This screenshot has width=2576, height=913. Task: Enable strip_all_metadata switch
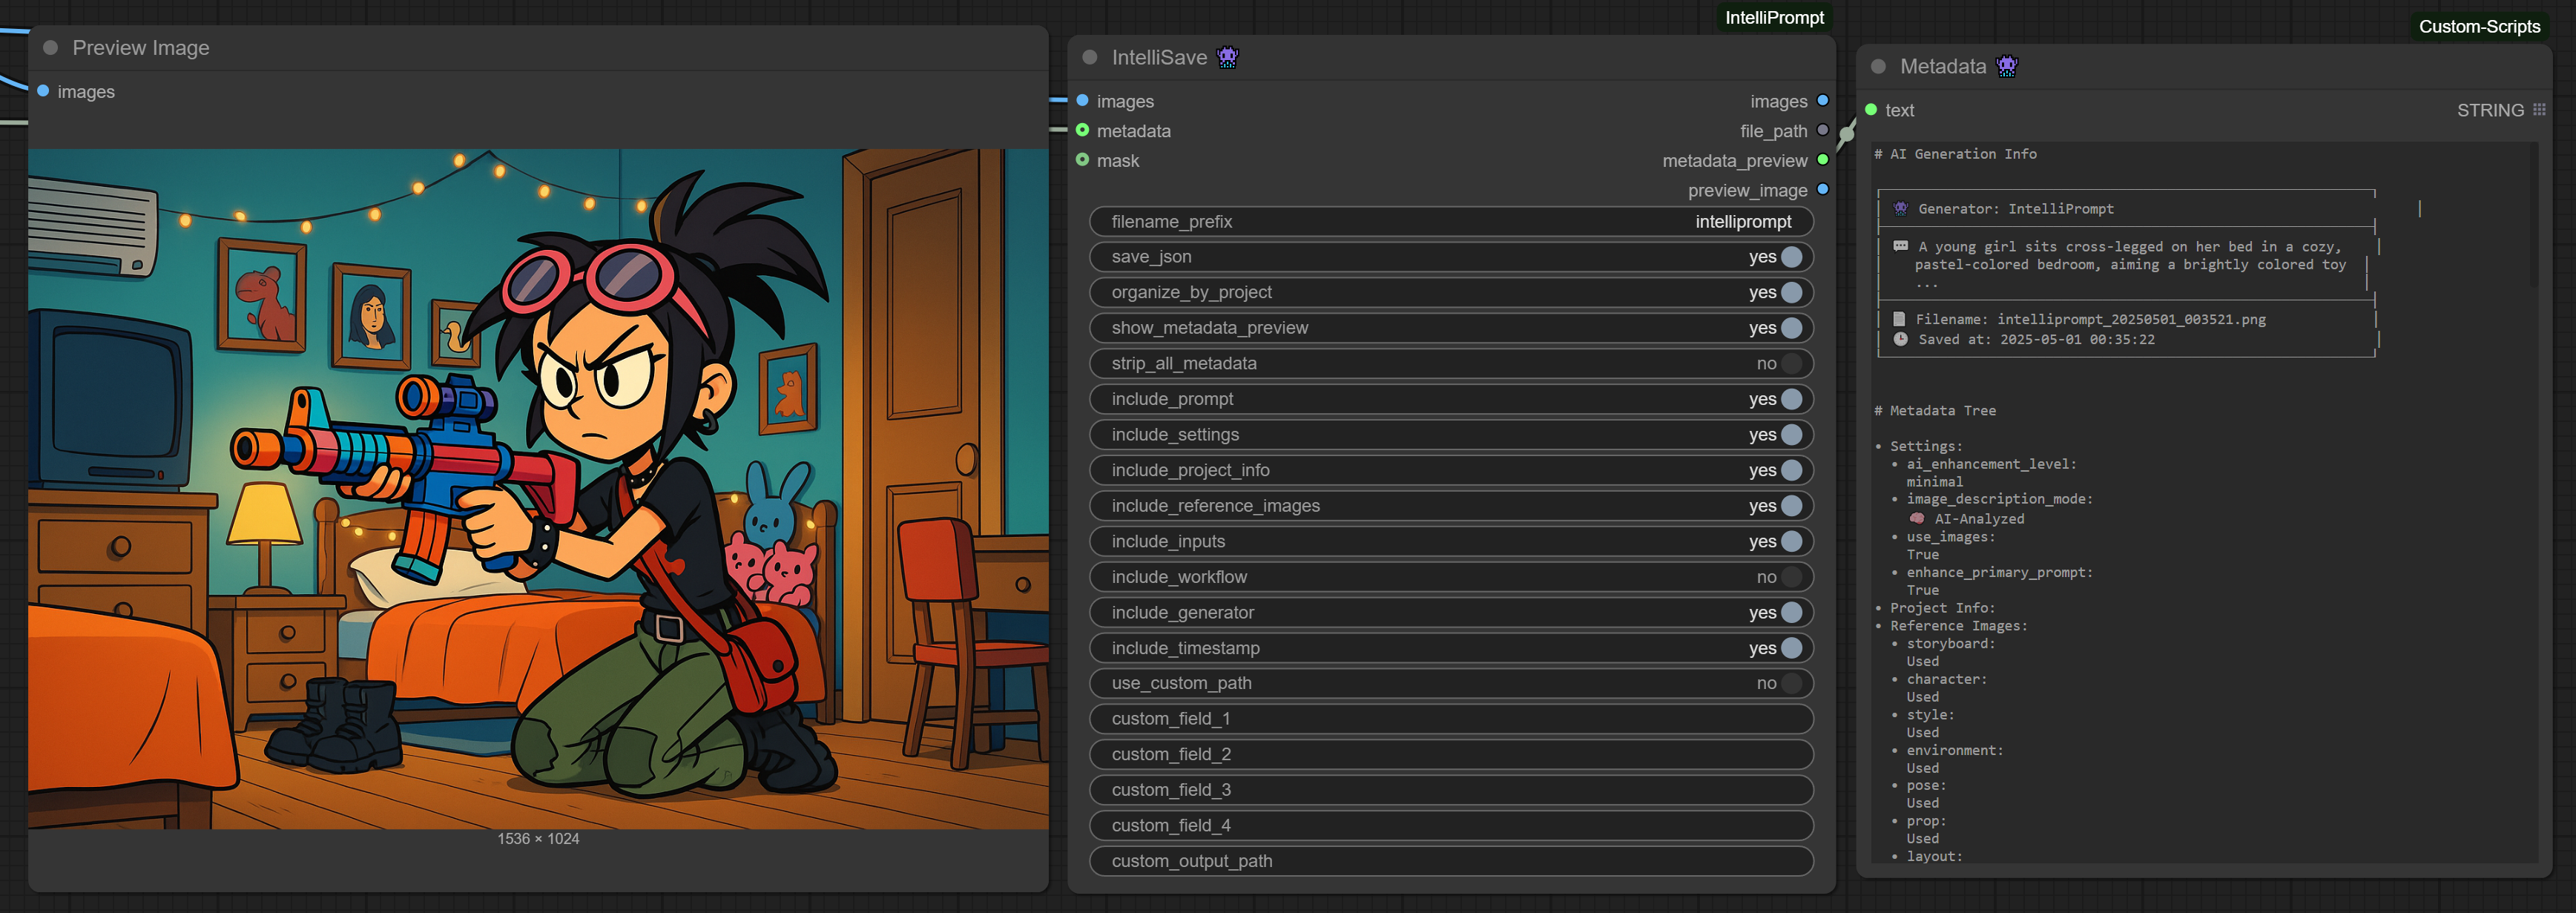(1791, 363)
